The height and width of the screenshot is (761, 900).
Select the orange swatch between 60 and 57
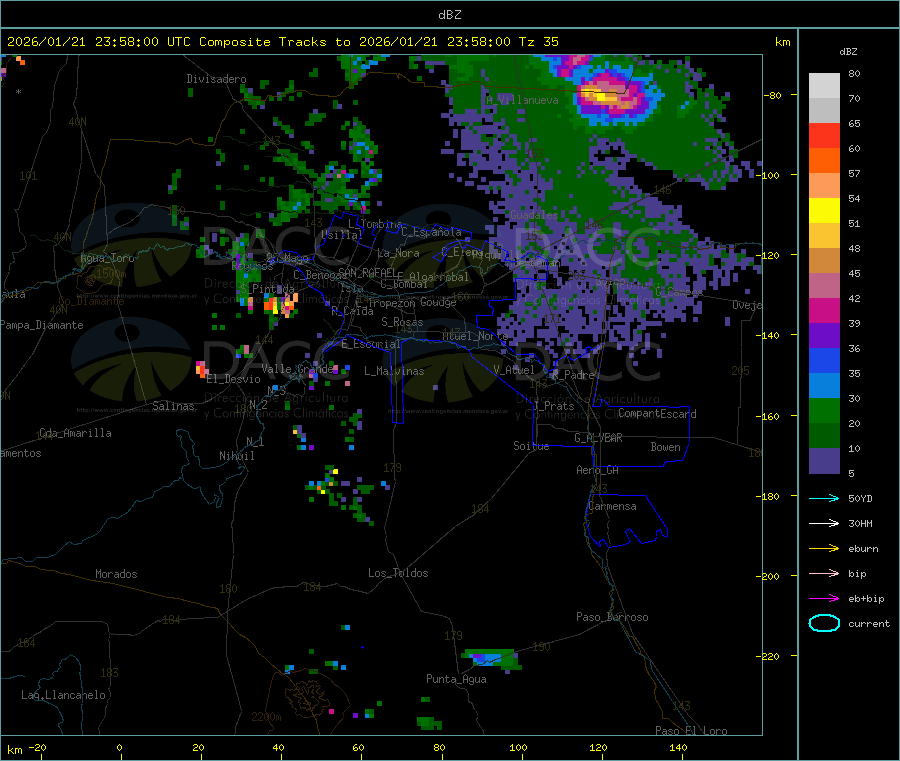pyautogui.click(x=824, y=161)
